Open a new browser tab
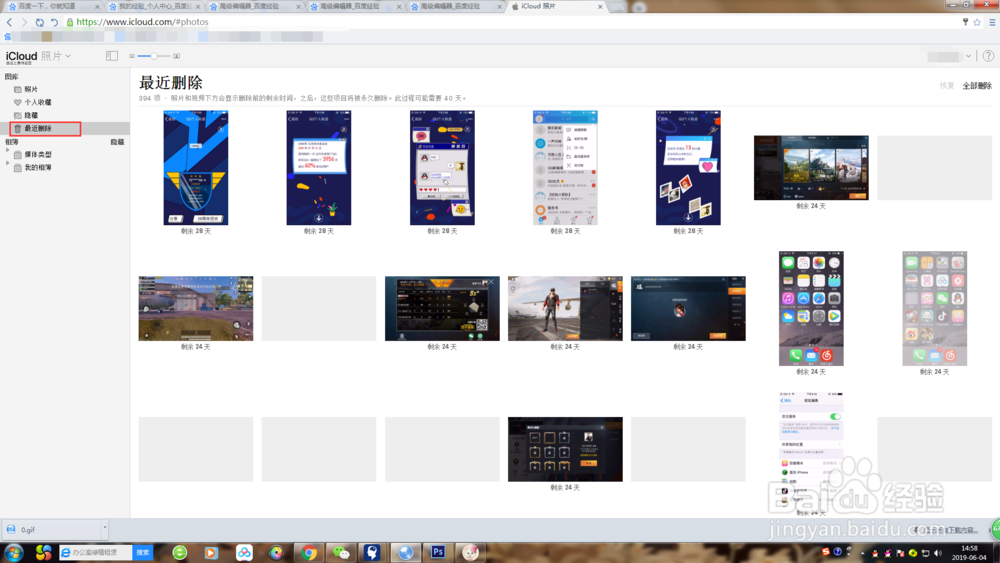Image resolution: width=1000 pixels, height=563 pixels. pyautogui.click(x=617, y=6)
